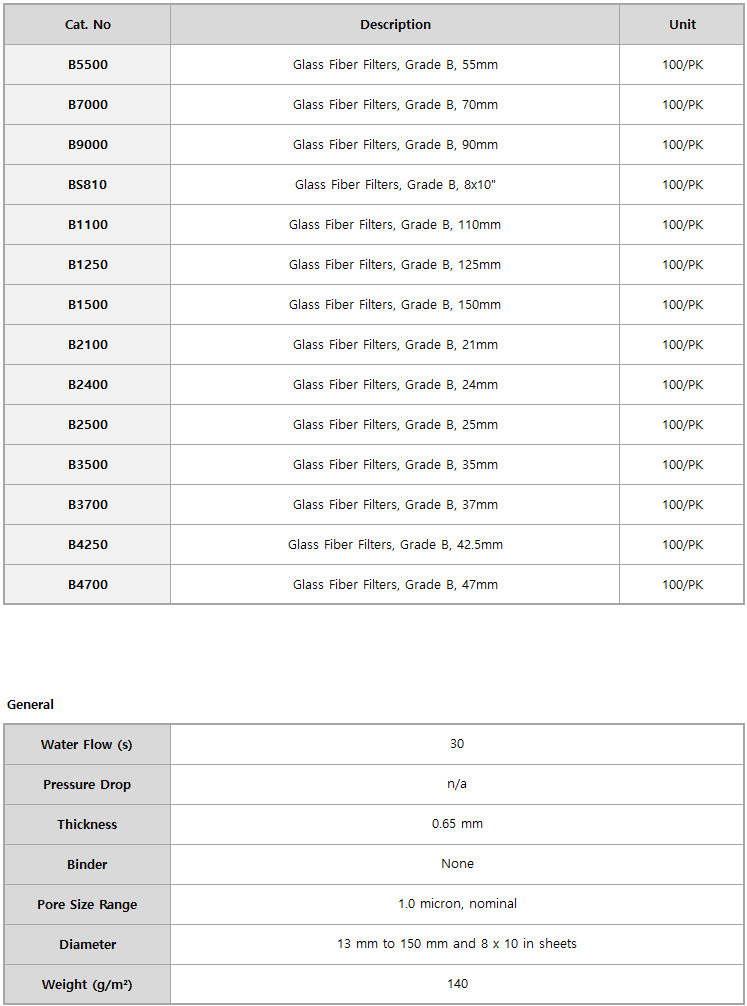Select catalog number B7000
Viewport: 747px width, 1006px height.
(x=88, y=105)
